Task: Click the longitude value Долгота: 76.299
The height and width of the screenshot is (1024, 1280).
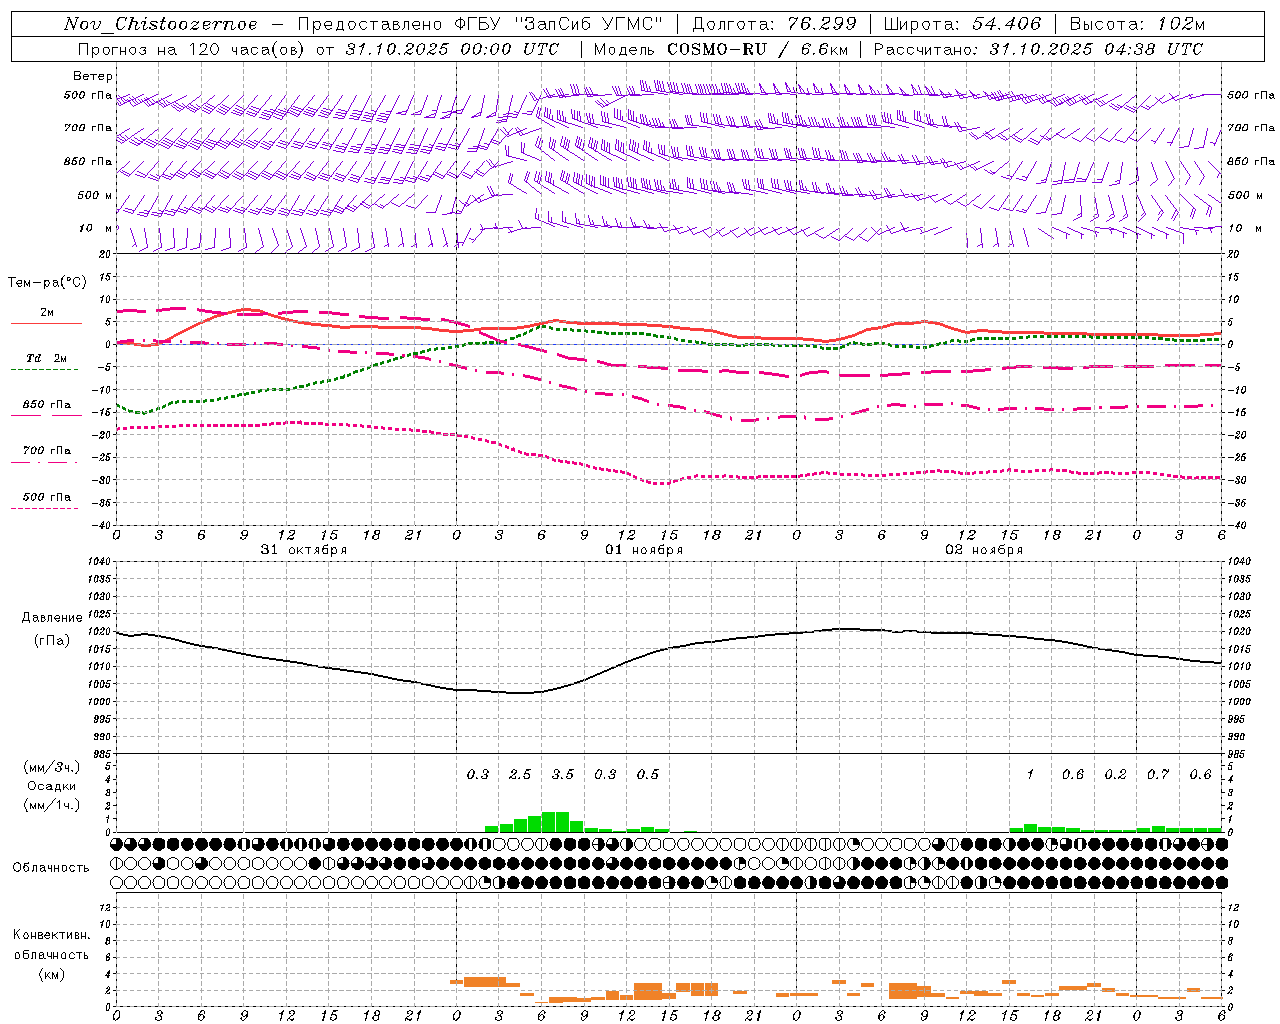Action: (x=774, y=24)
